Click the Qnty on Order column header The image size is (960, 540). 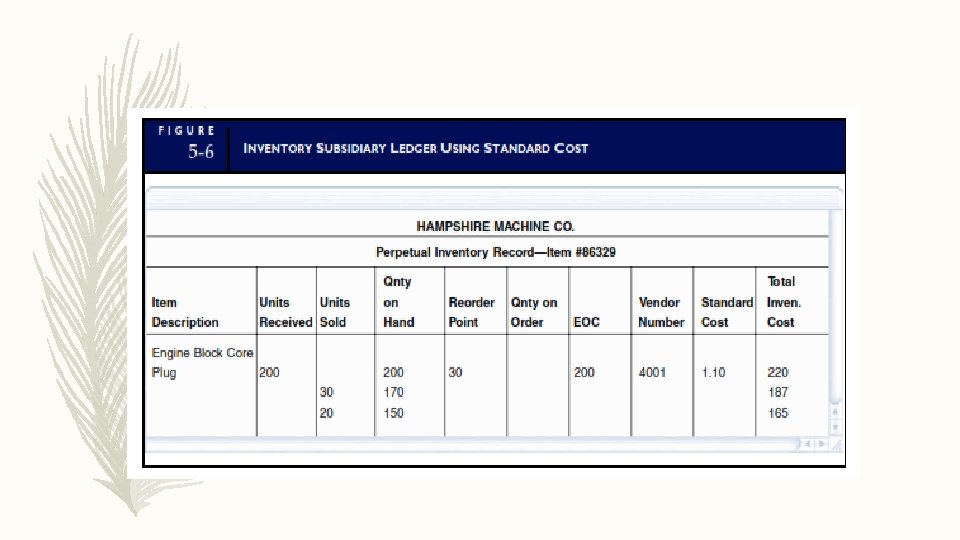pos(534,312)
